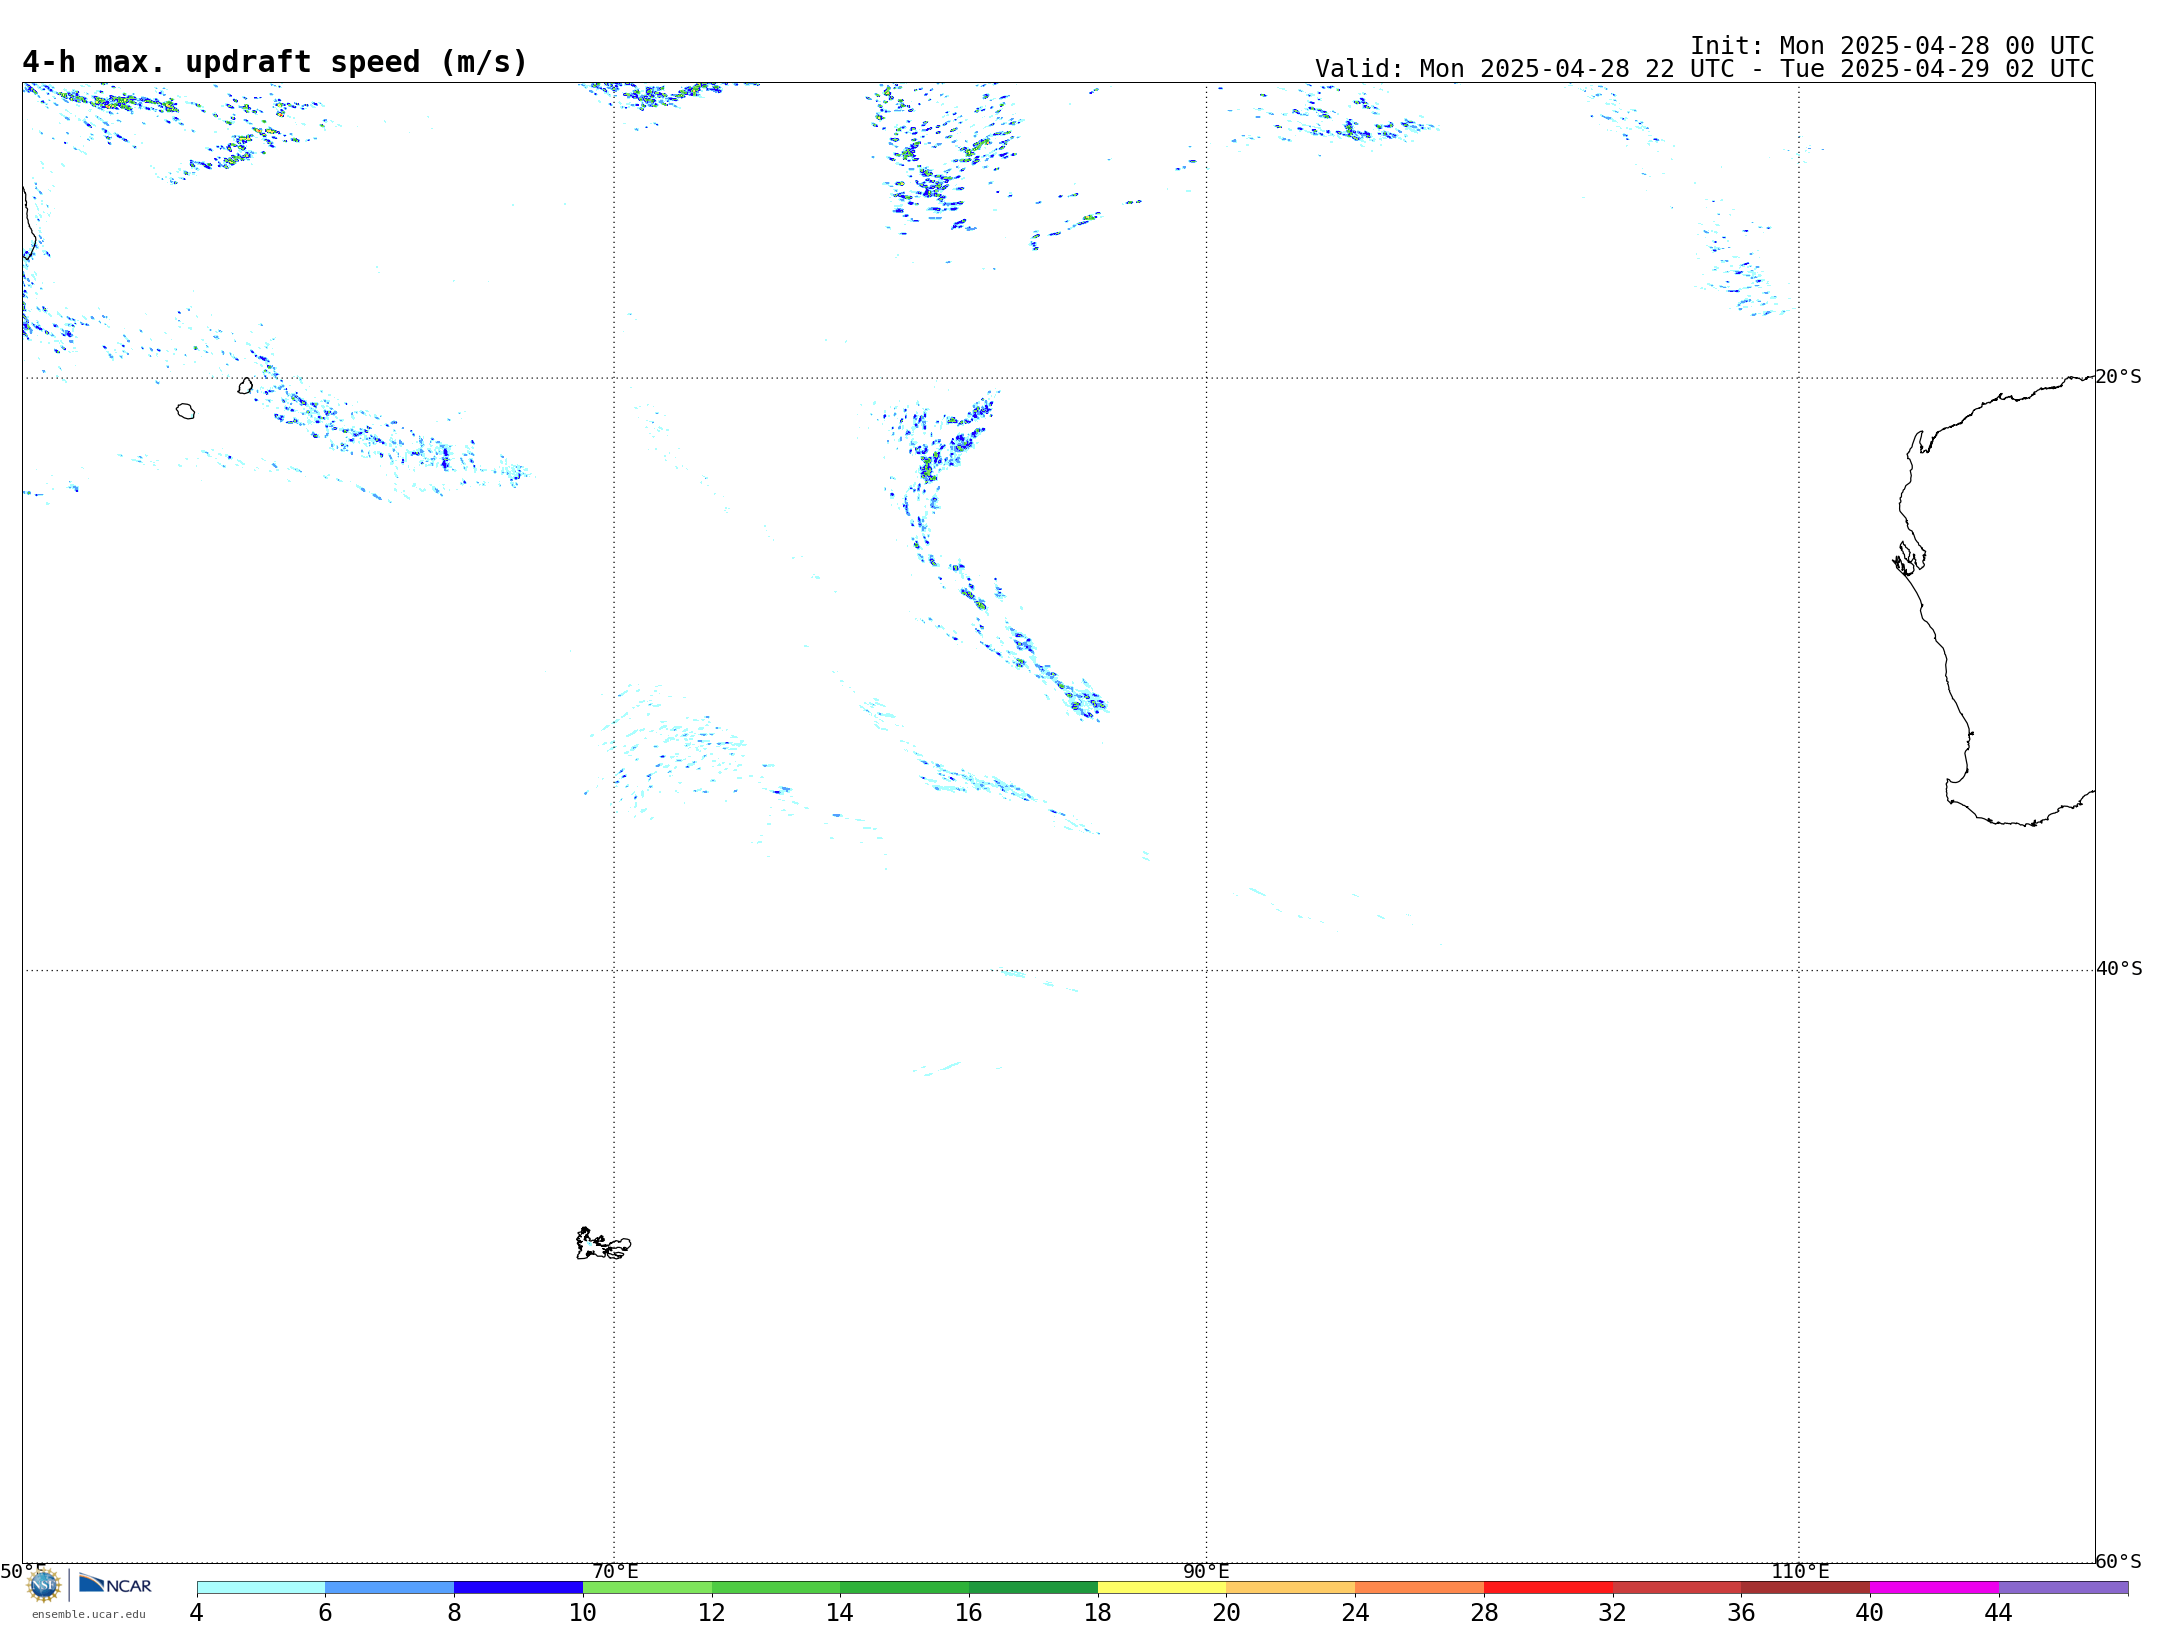Open the ensemble.ucar.edu text link
Viewport: 2160px width, 1626px height.
point(89,1614)
